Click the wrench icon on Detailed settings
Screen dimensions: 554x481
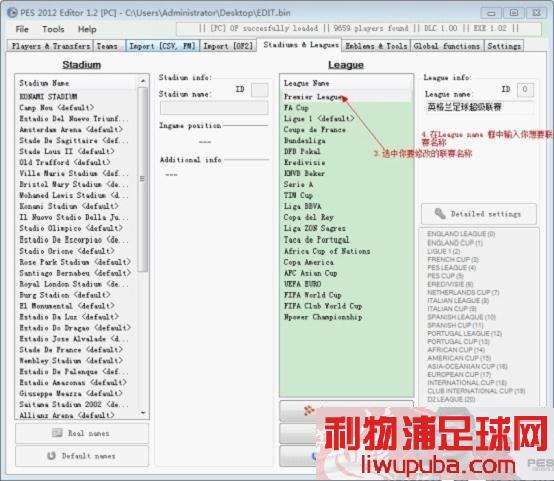440,213
